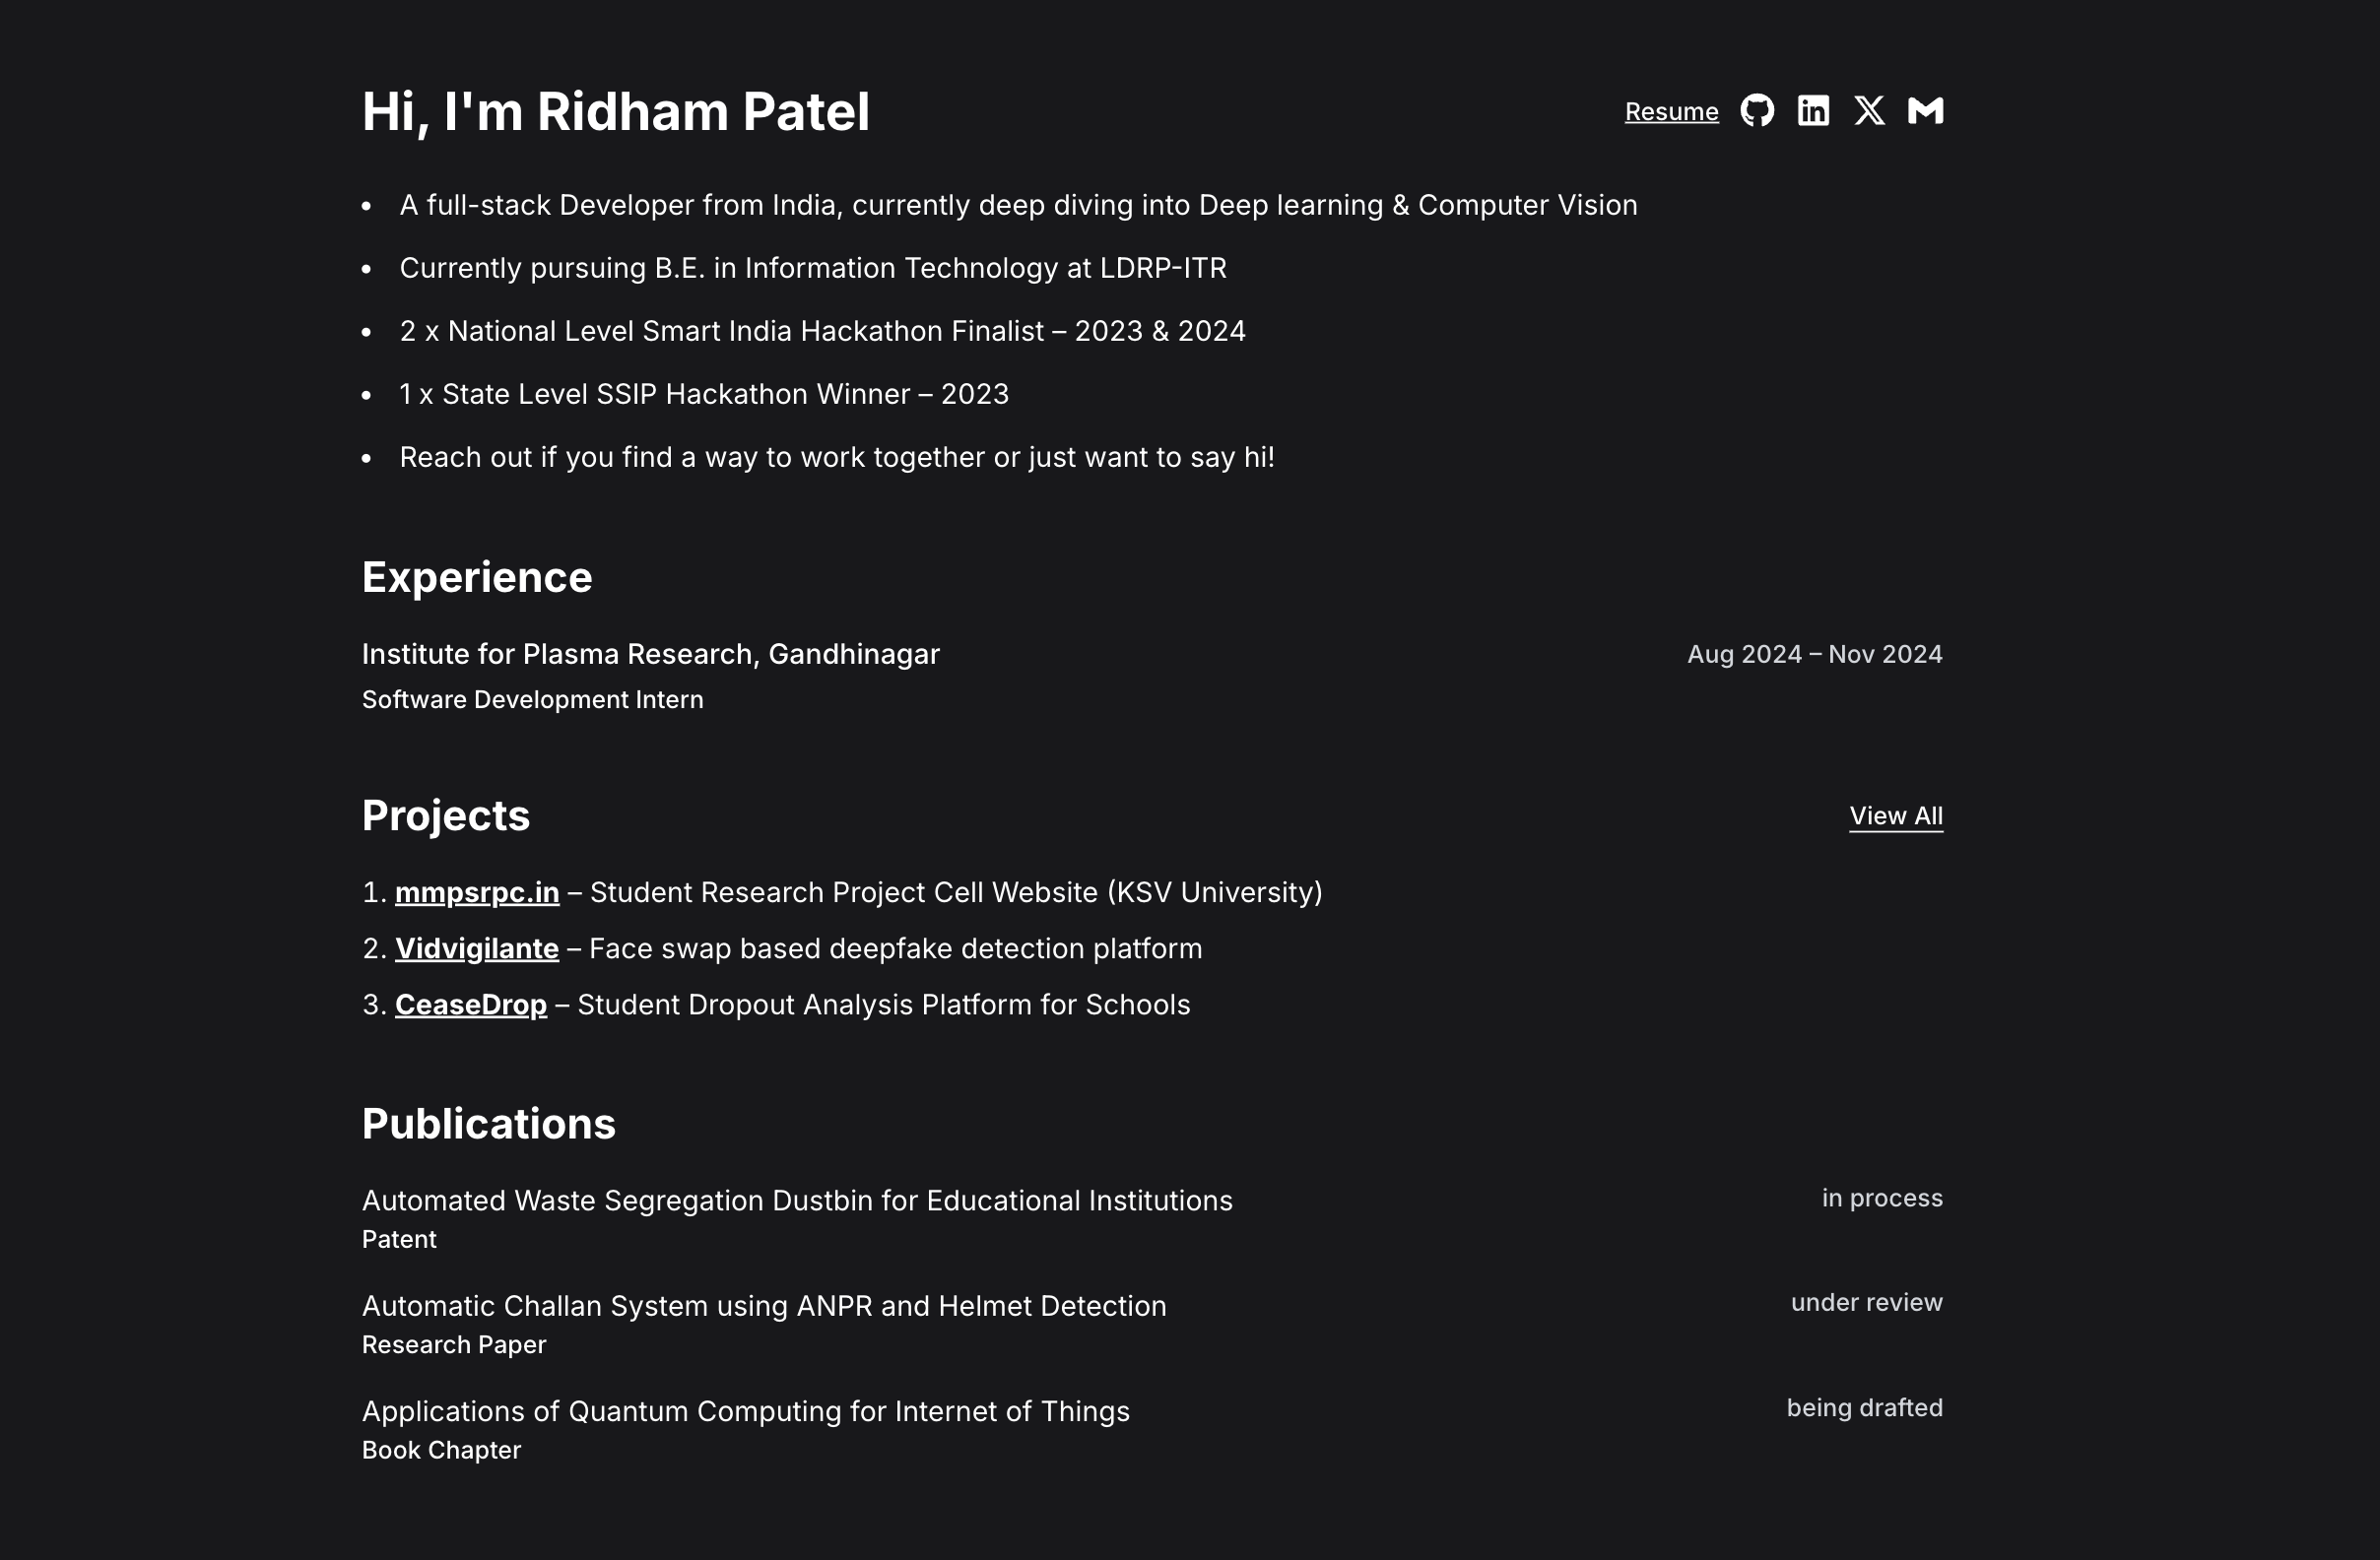Image resolution: width=2380 pixels, height=1560 pixels.
Task: Open the X (Twitter) profile icon
Action: pos(1869,111)
